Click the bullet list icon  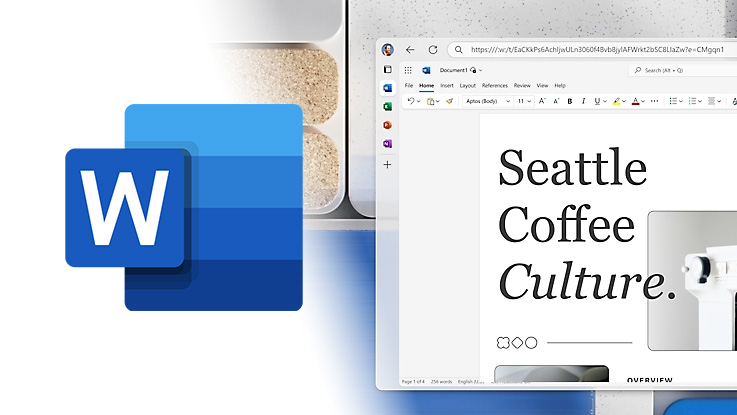pyautogui.click(x=673, y=101)
